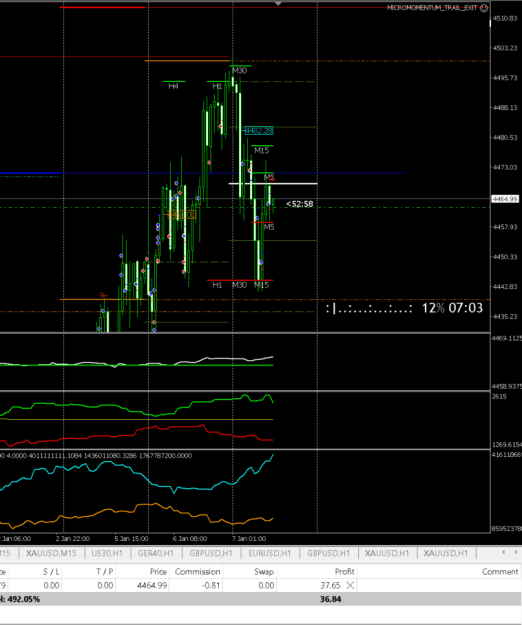Image resolution: width=522 pixels, height=625 pixels.
Task: Switch to the XAUUSD,M15 chart tab
Action: point(51,553)
